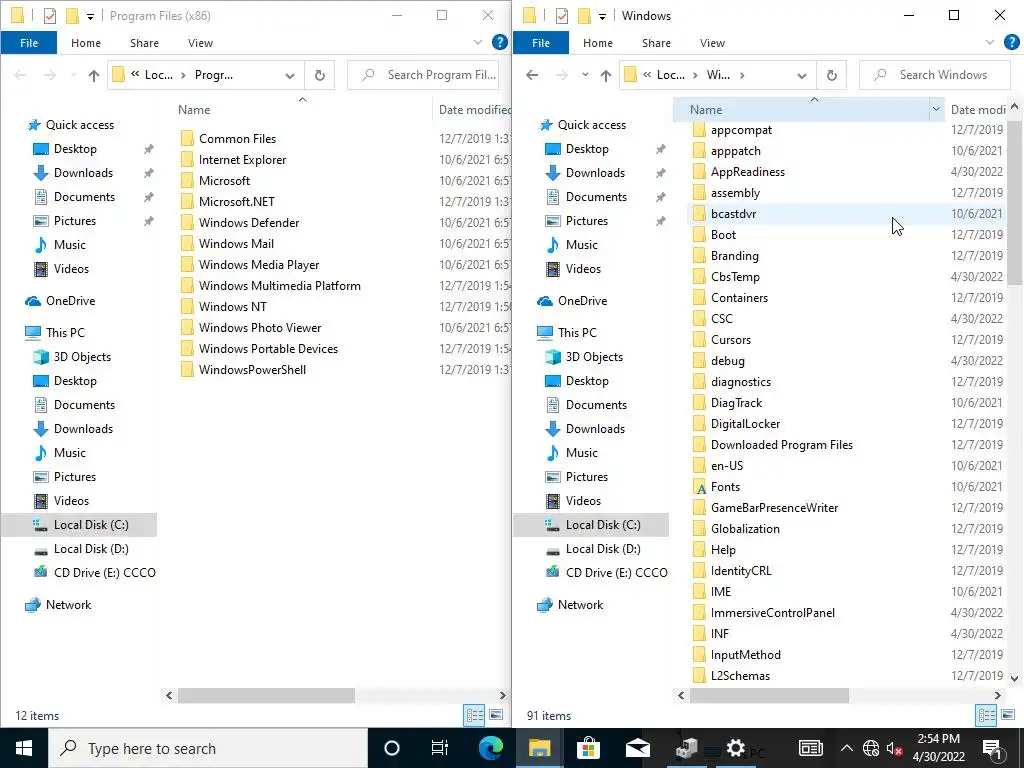Screen dimensions: 1024x768
Task: Open Task View on taskbar
Action: (x=440, y=748)
